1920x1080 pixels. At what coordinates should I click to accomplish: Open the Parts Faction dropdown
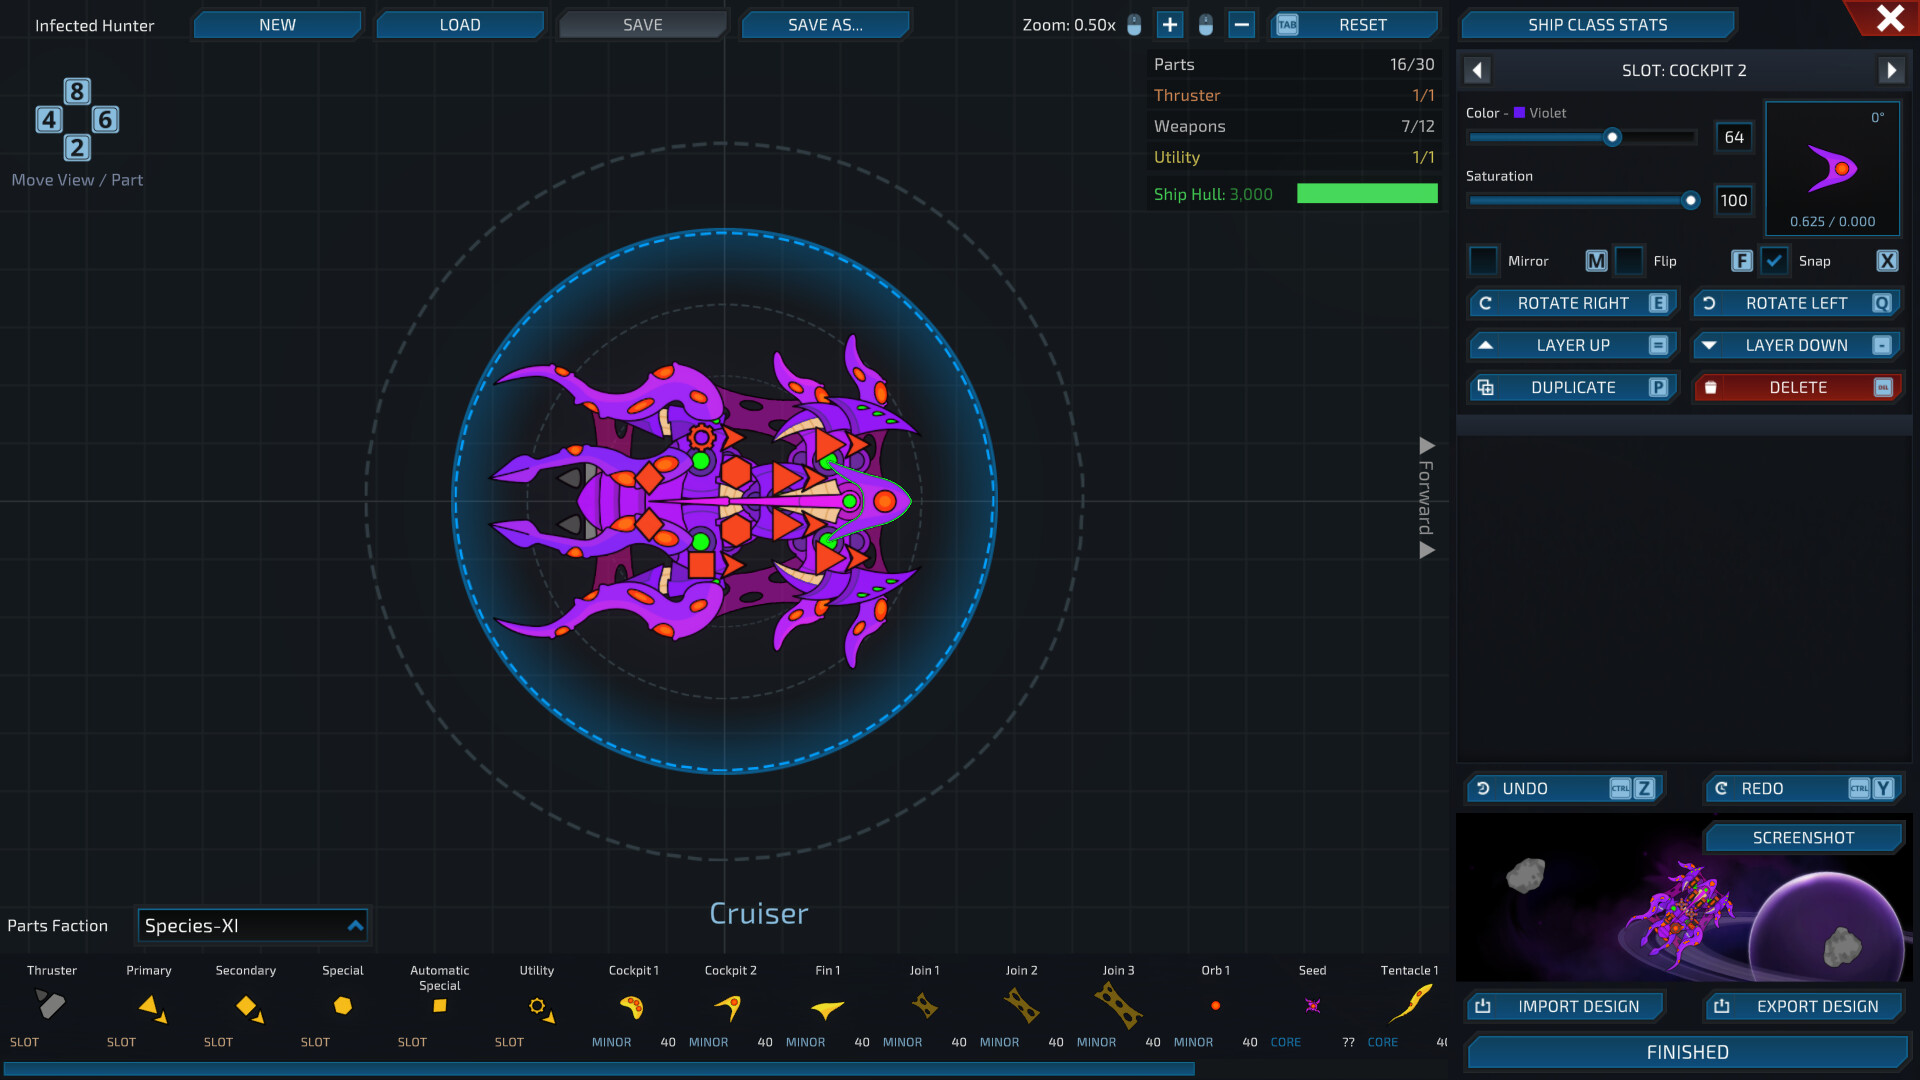tap(252, 925)
